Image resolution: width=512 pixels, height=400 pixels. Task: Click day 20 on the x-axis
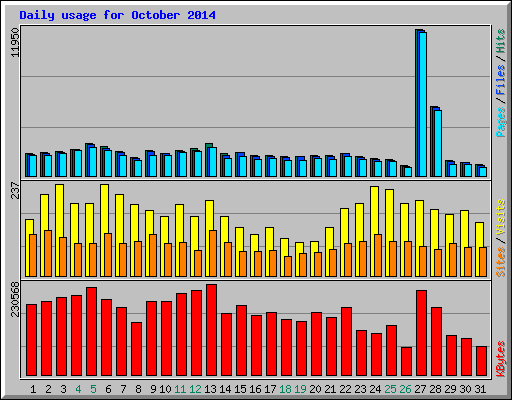click(315, 389)
